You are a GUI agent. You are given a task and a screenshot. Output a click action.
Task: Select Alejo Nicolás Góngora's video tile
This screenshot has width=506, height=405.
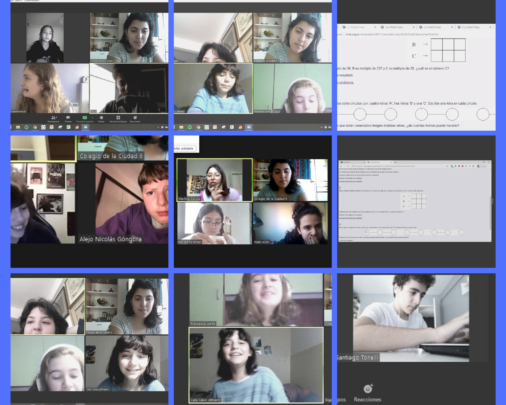click(x=123, y=203)
